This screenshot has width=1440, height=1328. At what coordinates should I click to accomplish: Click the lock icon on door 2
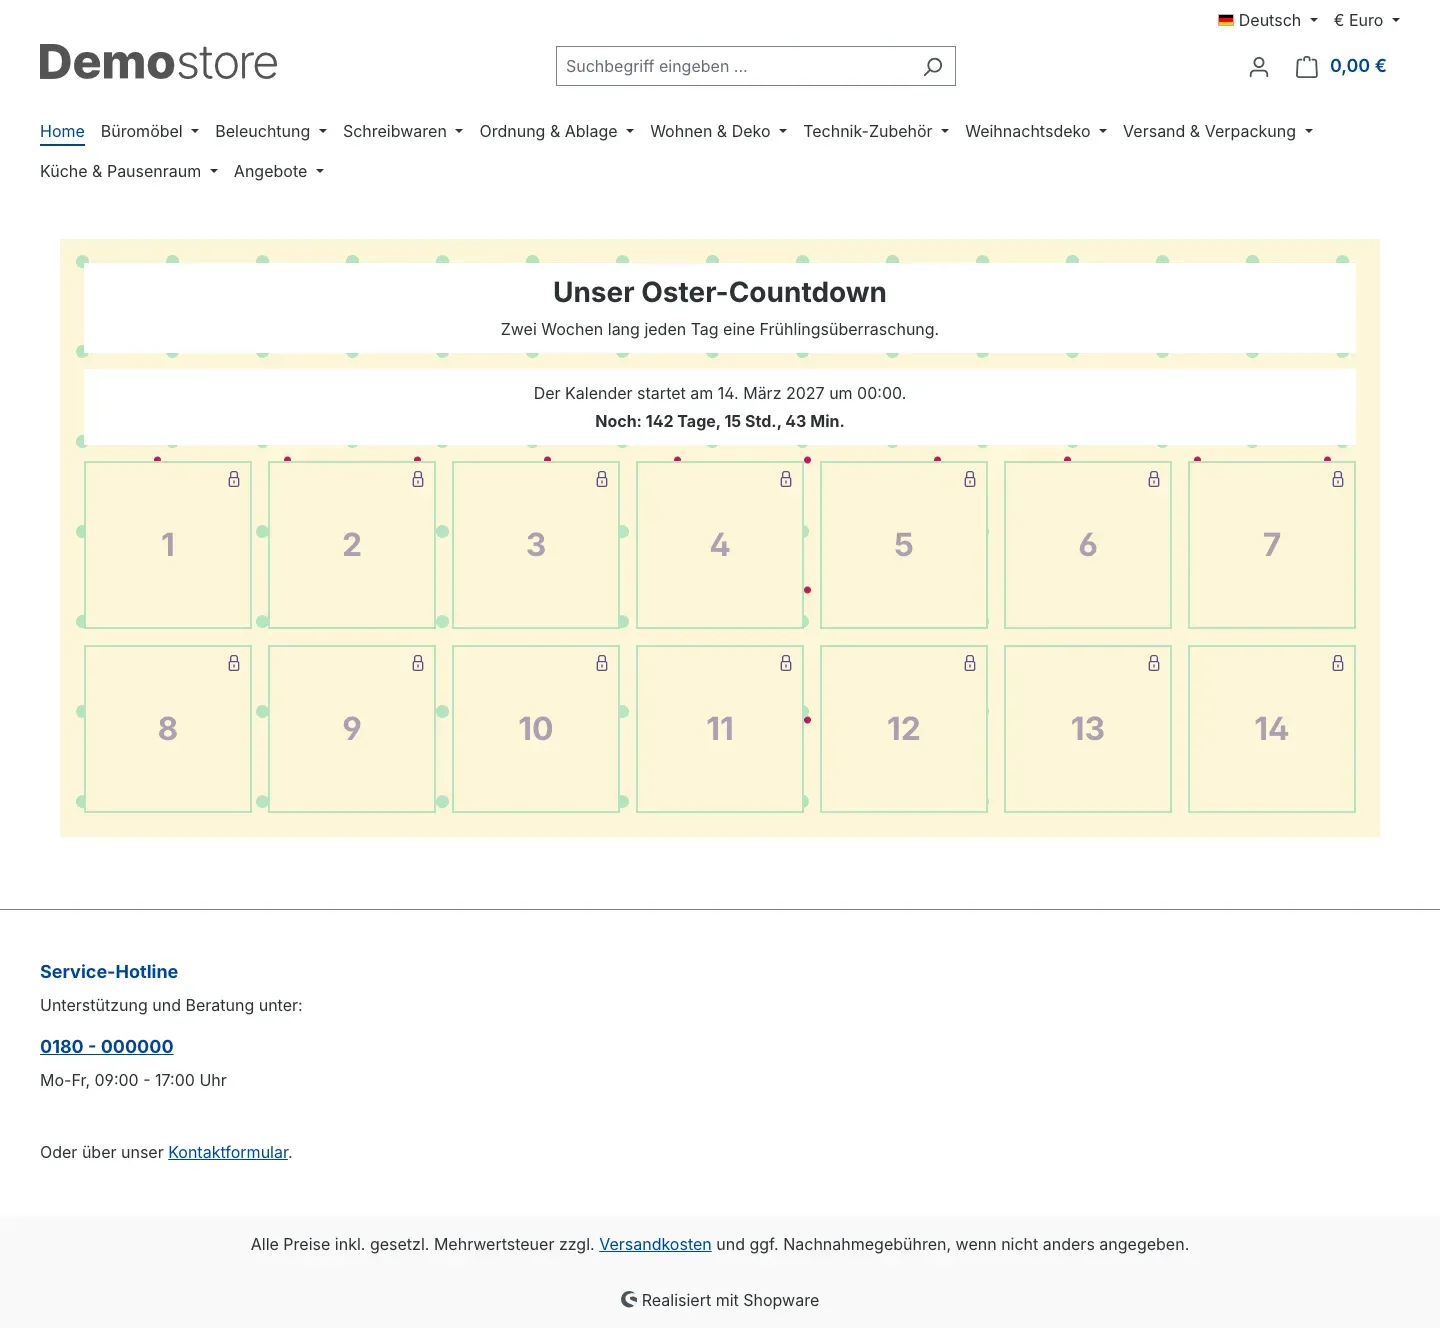[x=418, y=479]
